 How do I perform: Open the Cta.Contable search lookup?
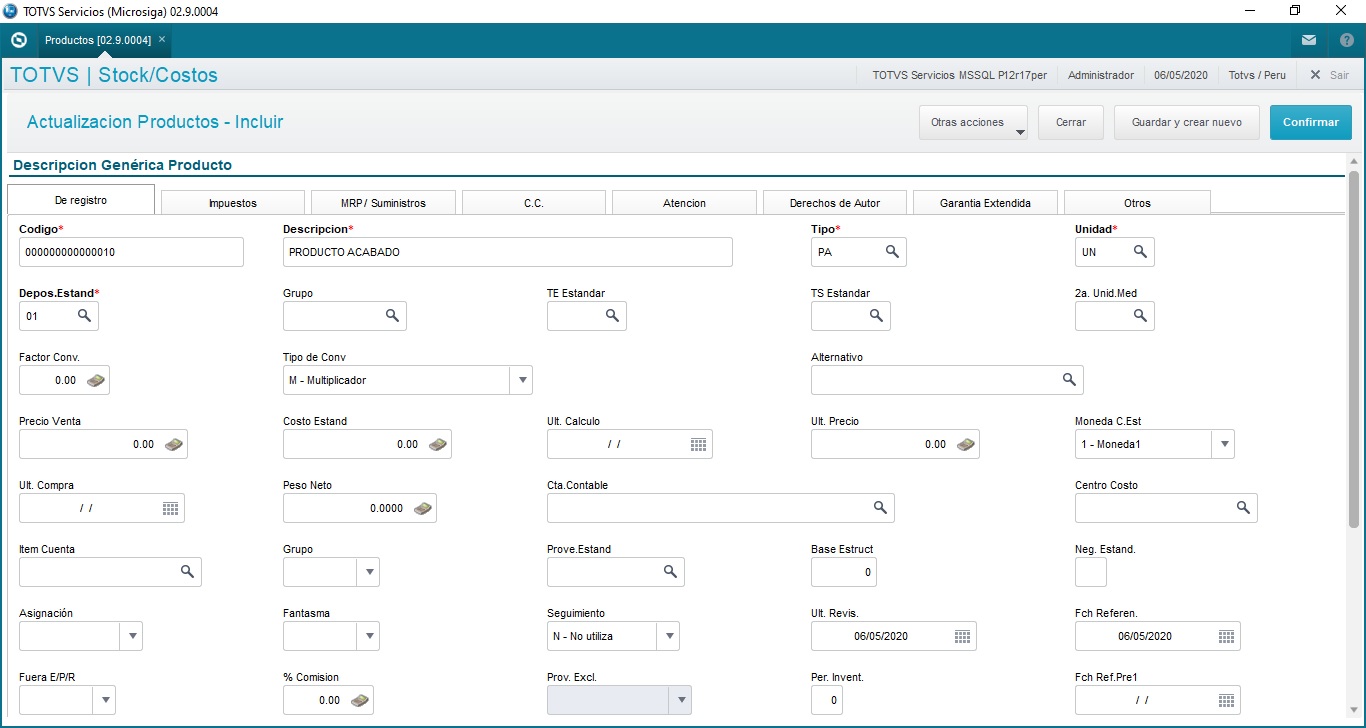pyautogui.click(x=880, y=508)
